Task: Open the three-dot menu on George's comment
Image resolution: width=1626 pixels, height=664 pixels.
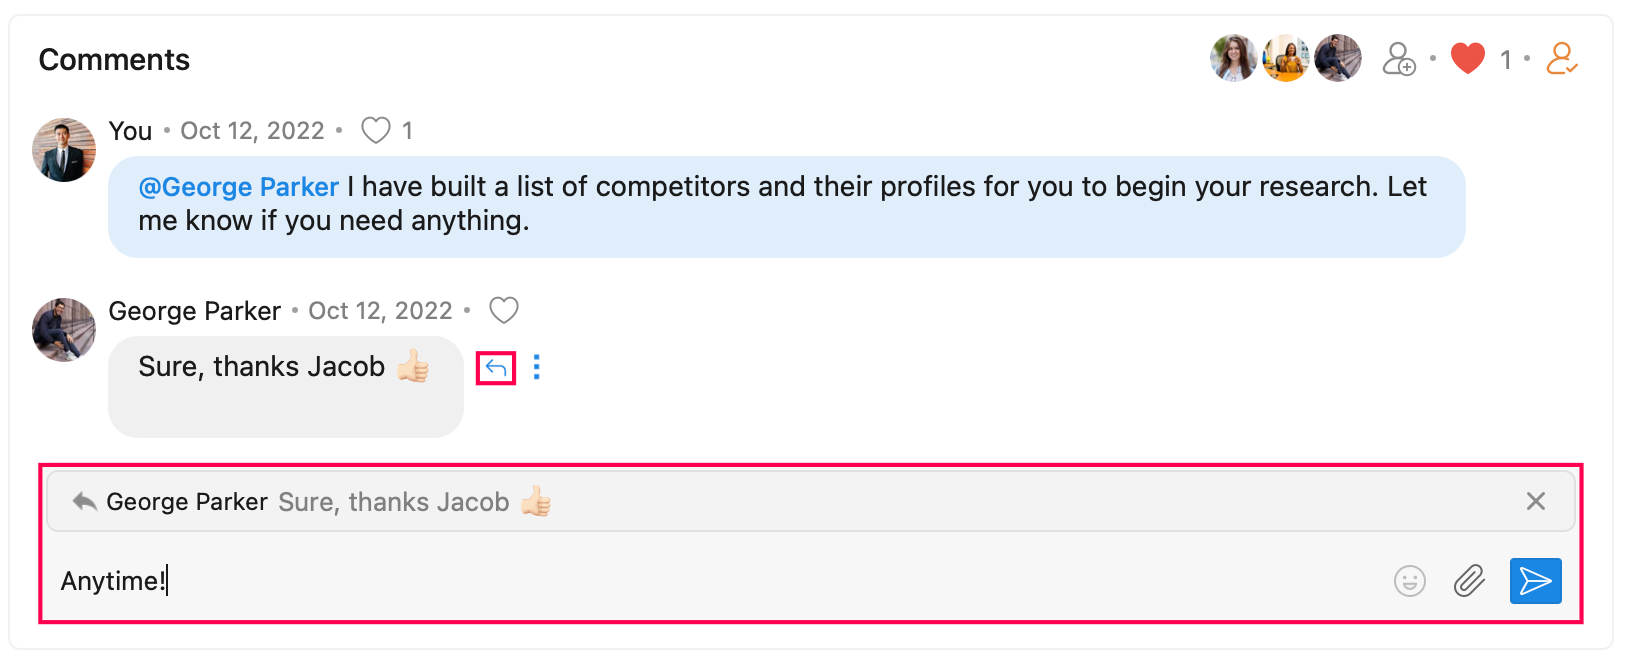Action: [x=537, y=368]
